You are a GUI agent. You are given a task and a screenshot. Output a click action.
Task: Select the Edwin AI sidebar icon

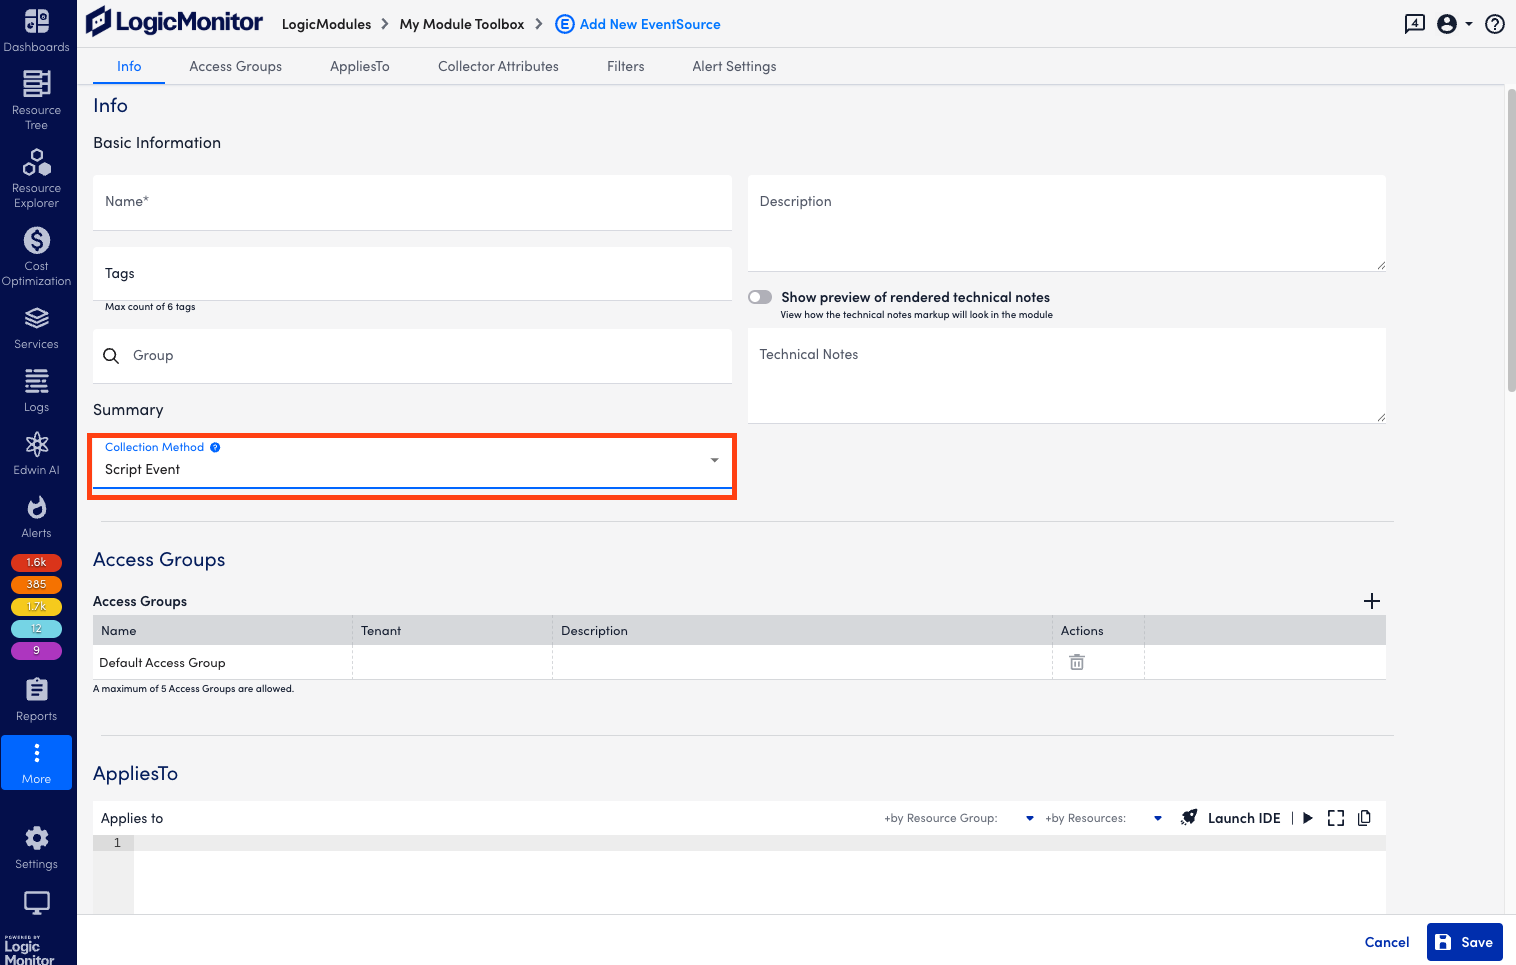coord(36,444)
